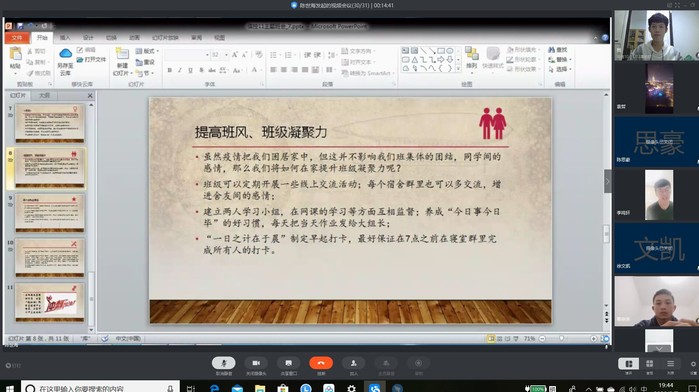Open the 版式 layout dropdown
The width and height of the screenshot is (699, 392).
147,51
